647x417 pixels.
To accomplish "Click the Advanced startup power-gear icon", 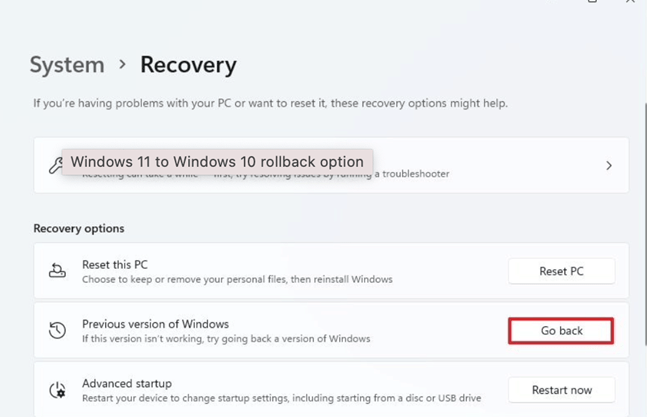I will pyautogui.click(x=57, y=390).
